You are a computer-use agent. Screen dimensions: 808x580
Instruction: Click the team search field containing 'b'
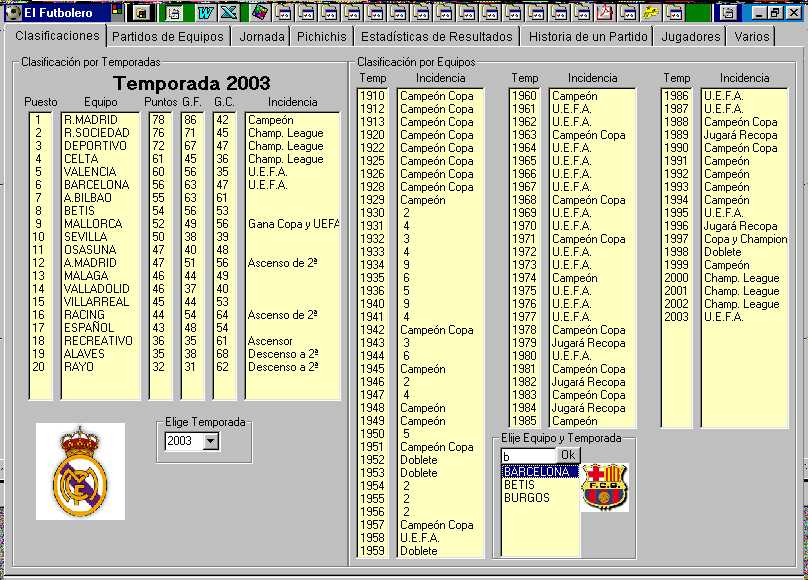528,456
